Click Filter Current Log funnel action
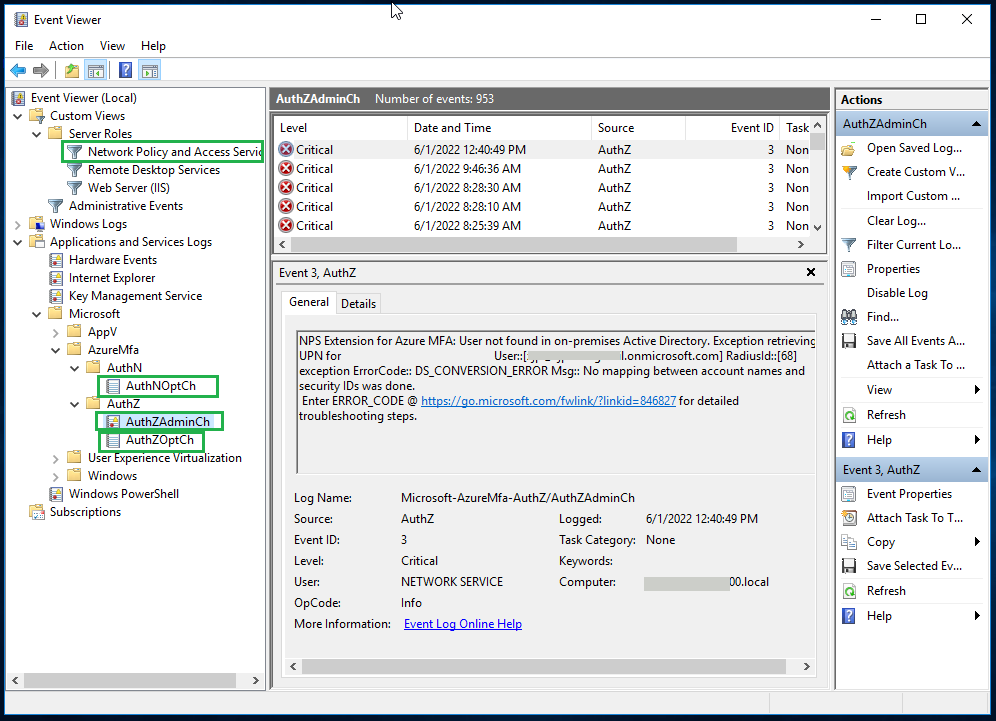996x721 pixels. (913, 245)
